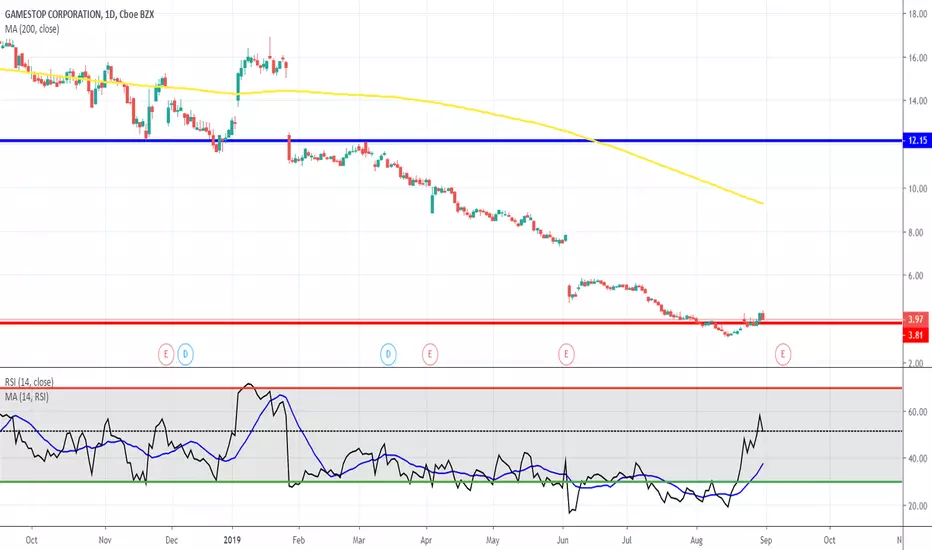The height and width of the screenshot is (550, 932).
Task: Select the green RSI oversold line at 30
Action: (451, 482)
